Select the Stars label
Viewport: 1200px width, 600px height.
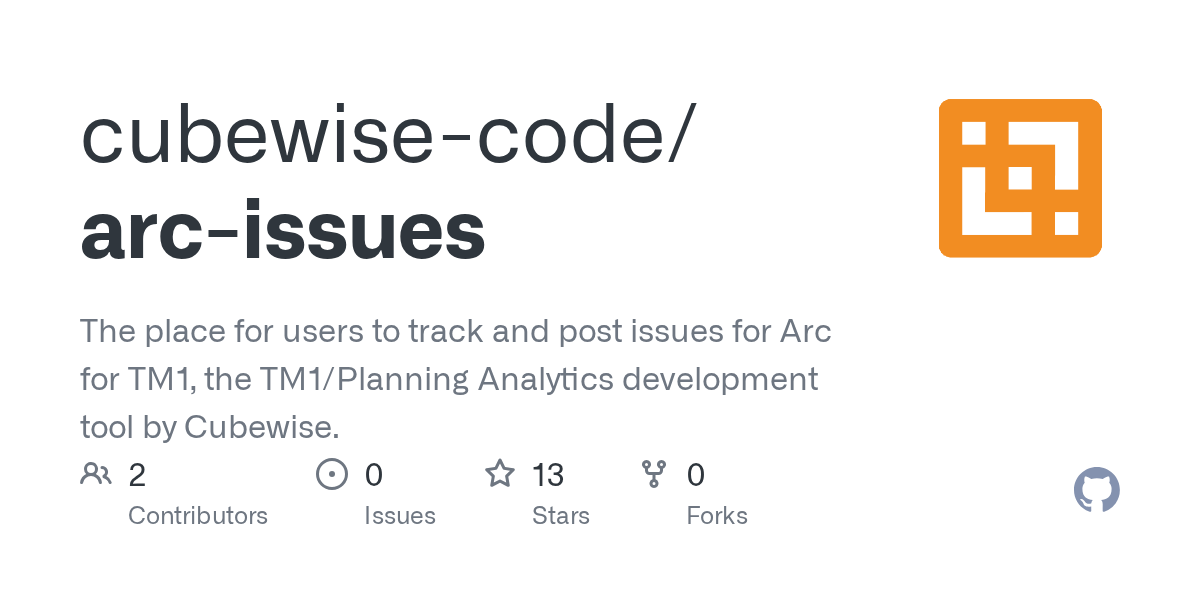[x=561, y=516]
